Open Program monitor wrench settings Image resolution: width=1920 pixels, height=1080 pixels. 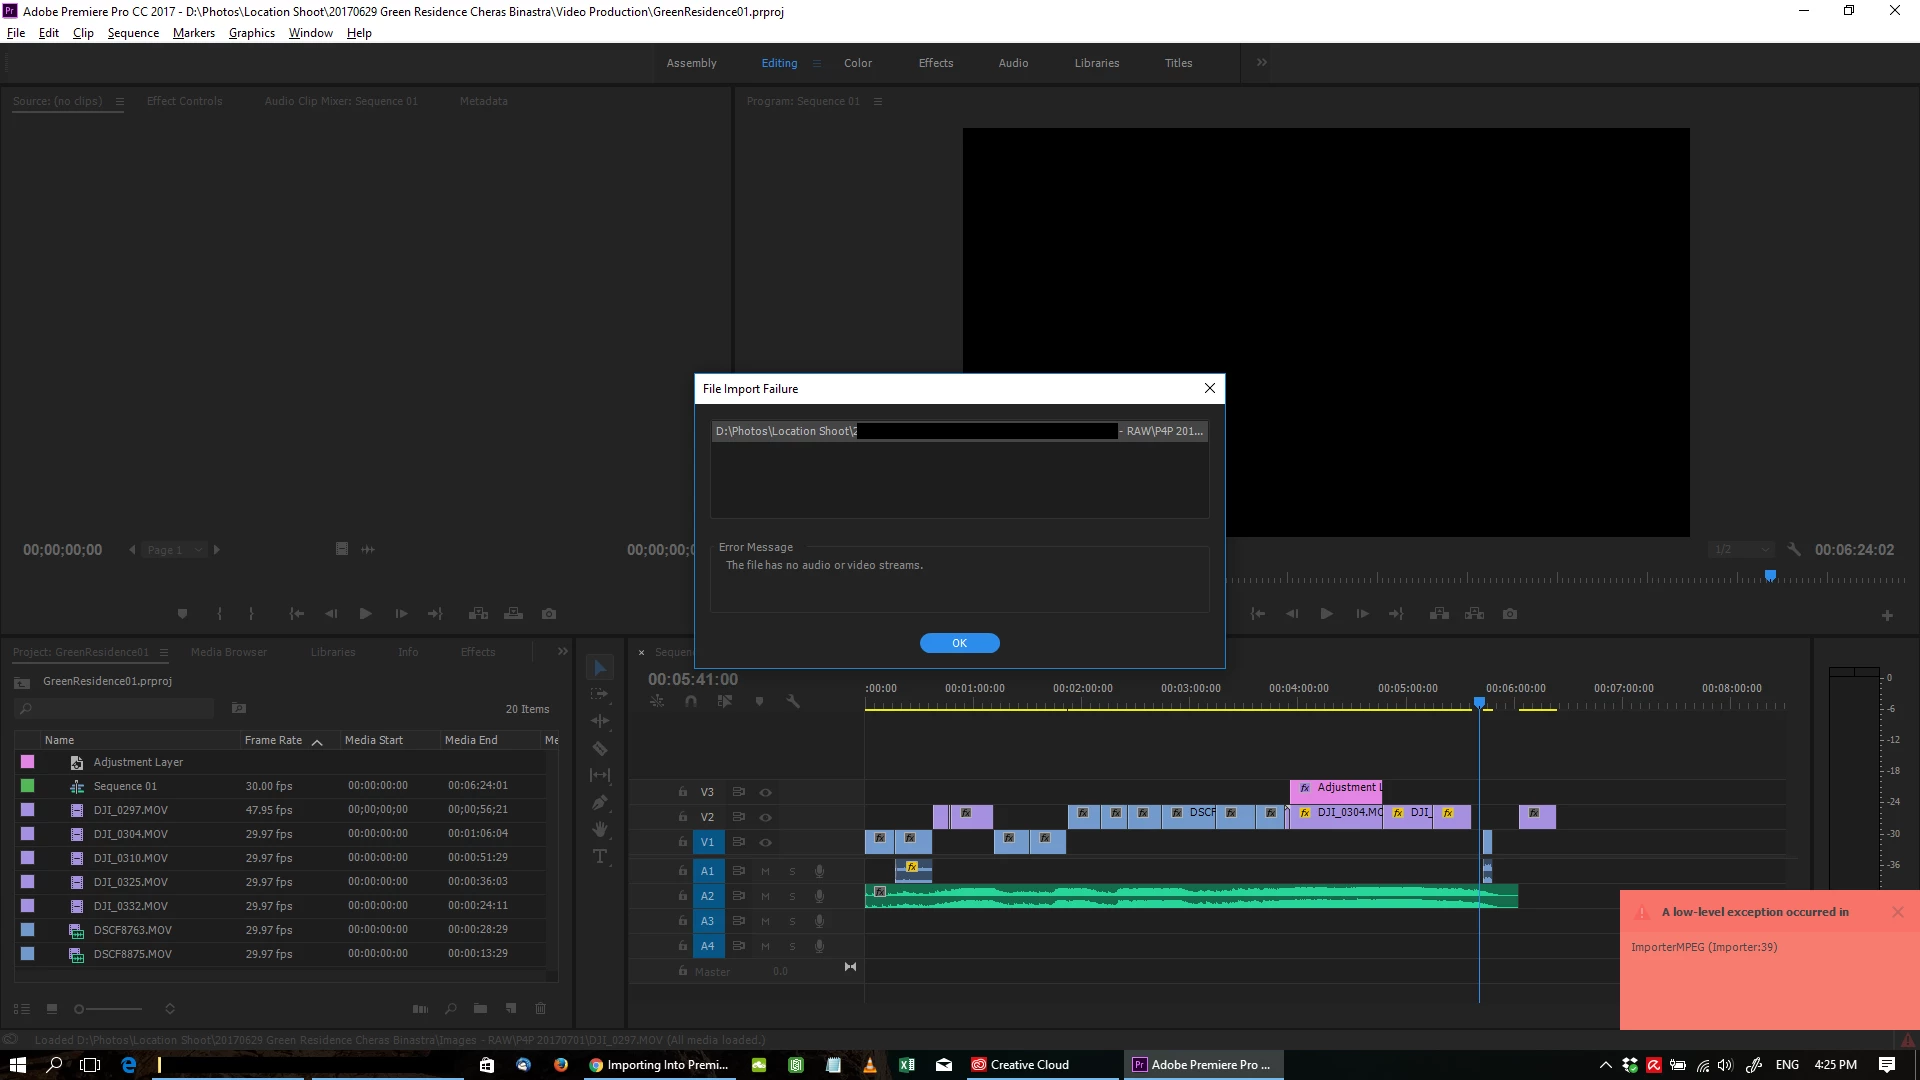pyautogui.click(x=1794, y=550)
